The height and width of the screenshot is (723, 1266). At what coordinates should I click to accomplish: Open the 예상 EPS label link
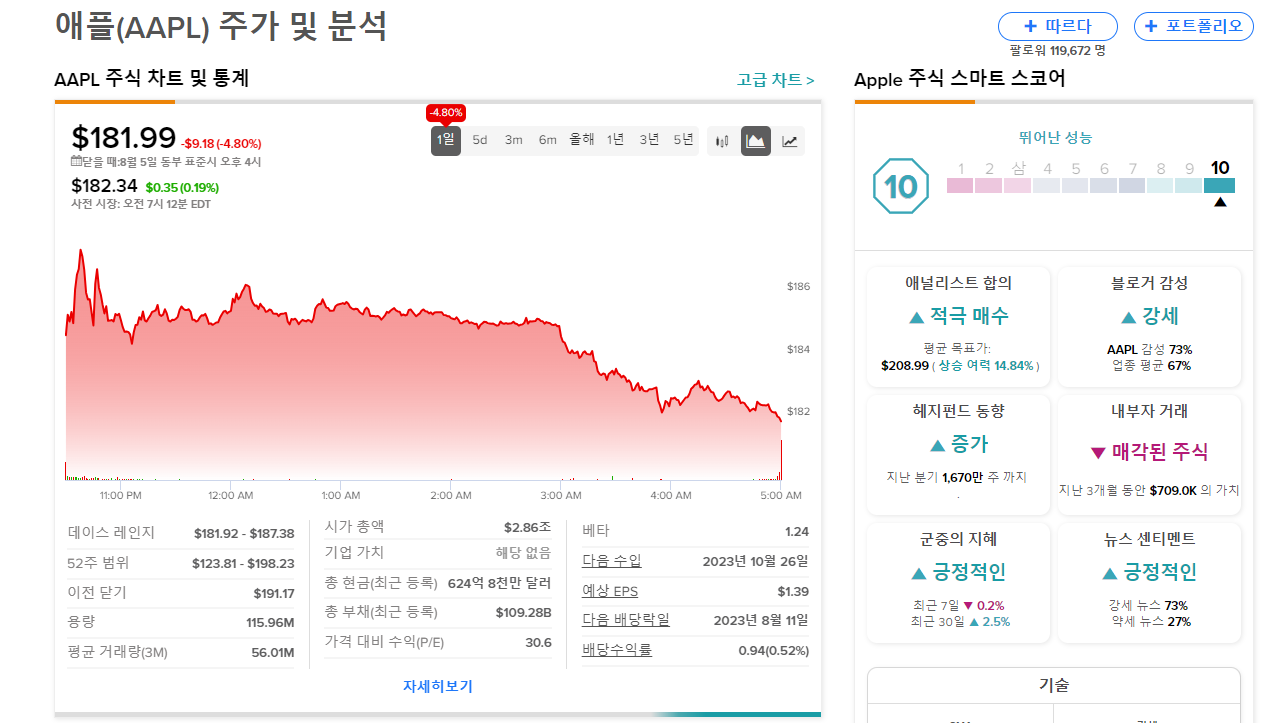(x=610, y=591)
